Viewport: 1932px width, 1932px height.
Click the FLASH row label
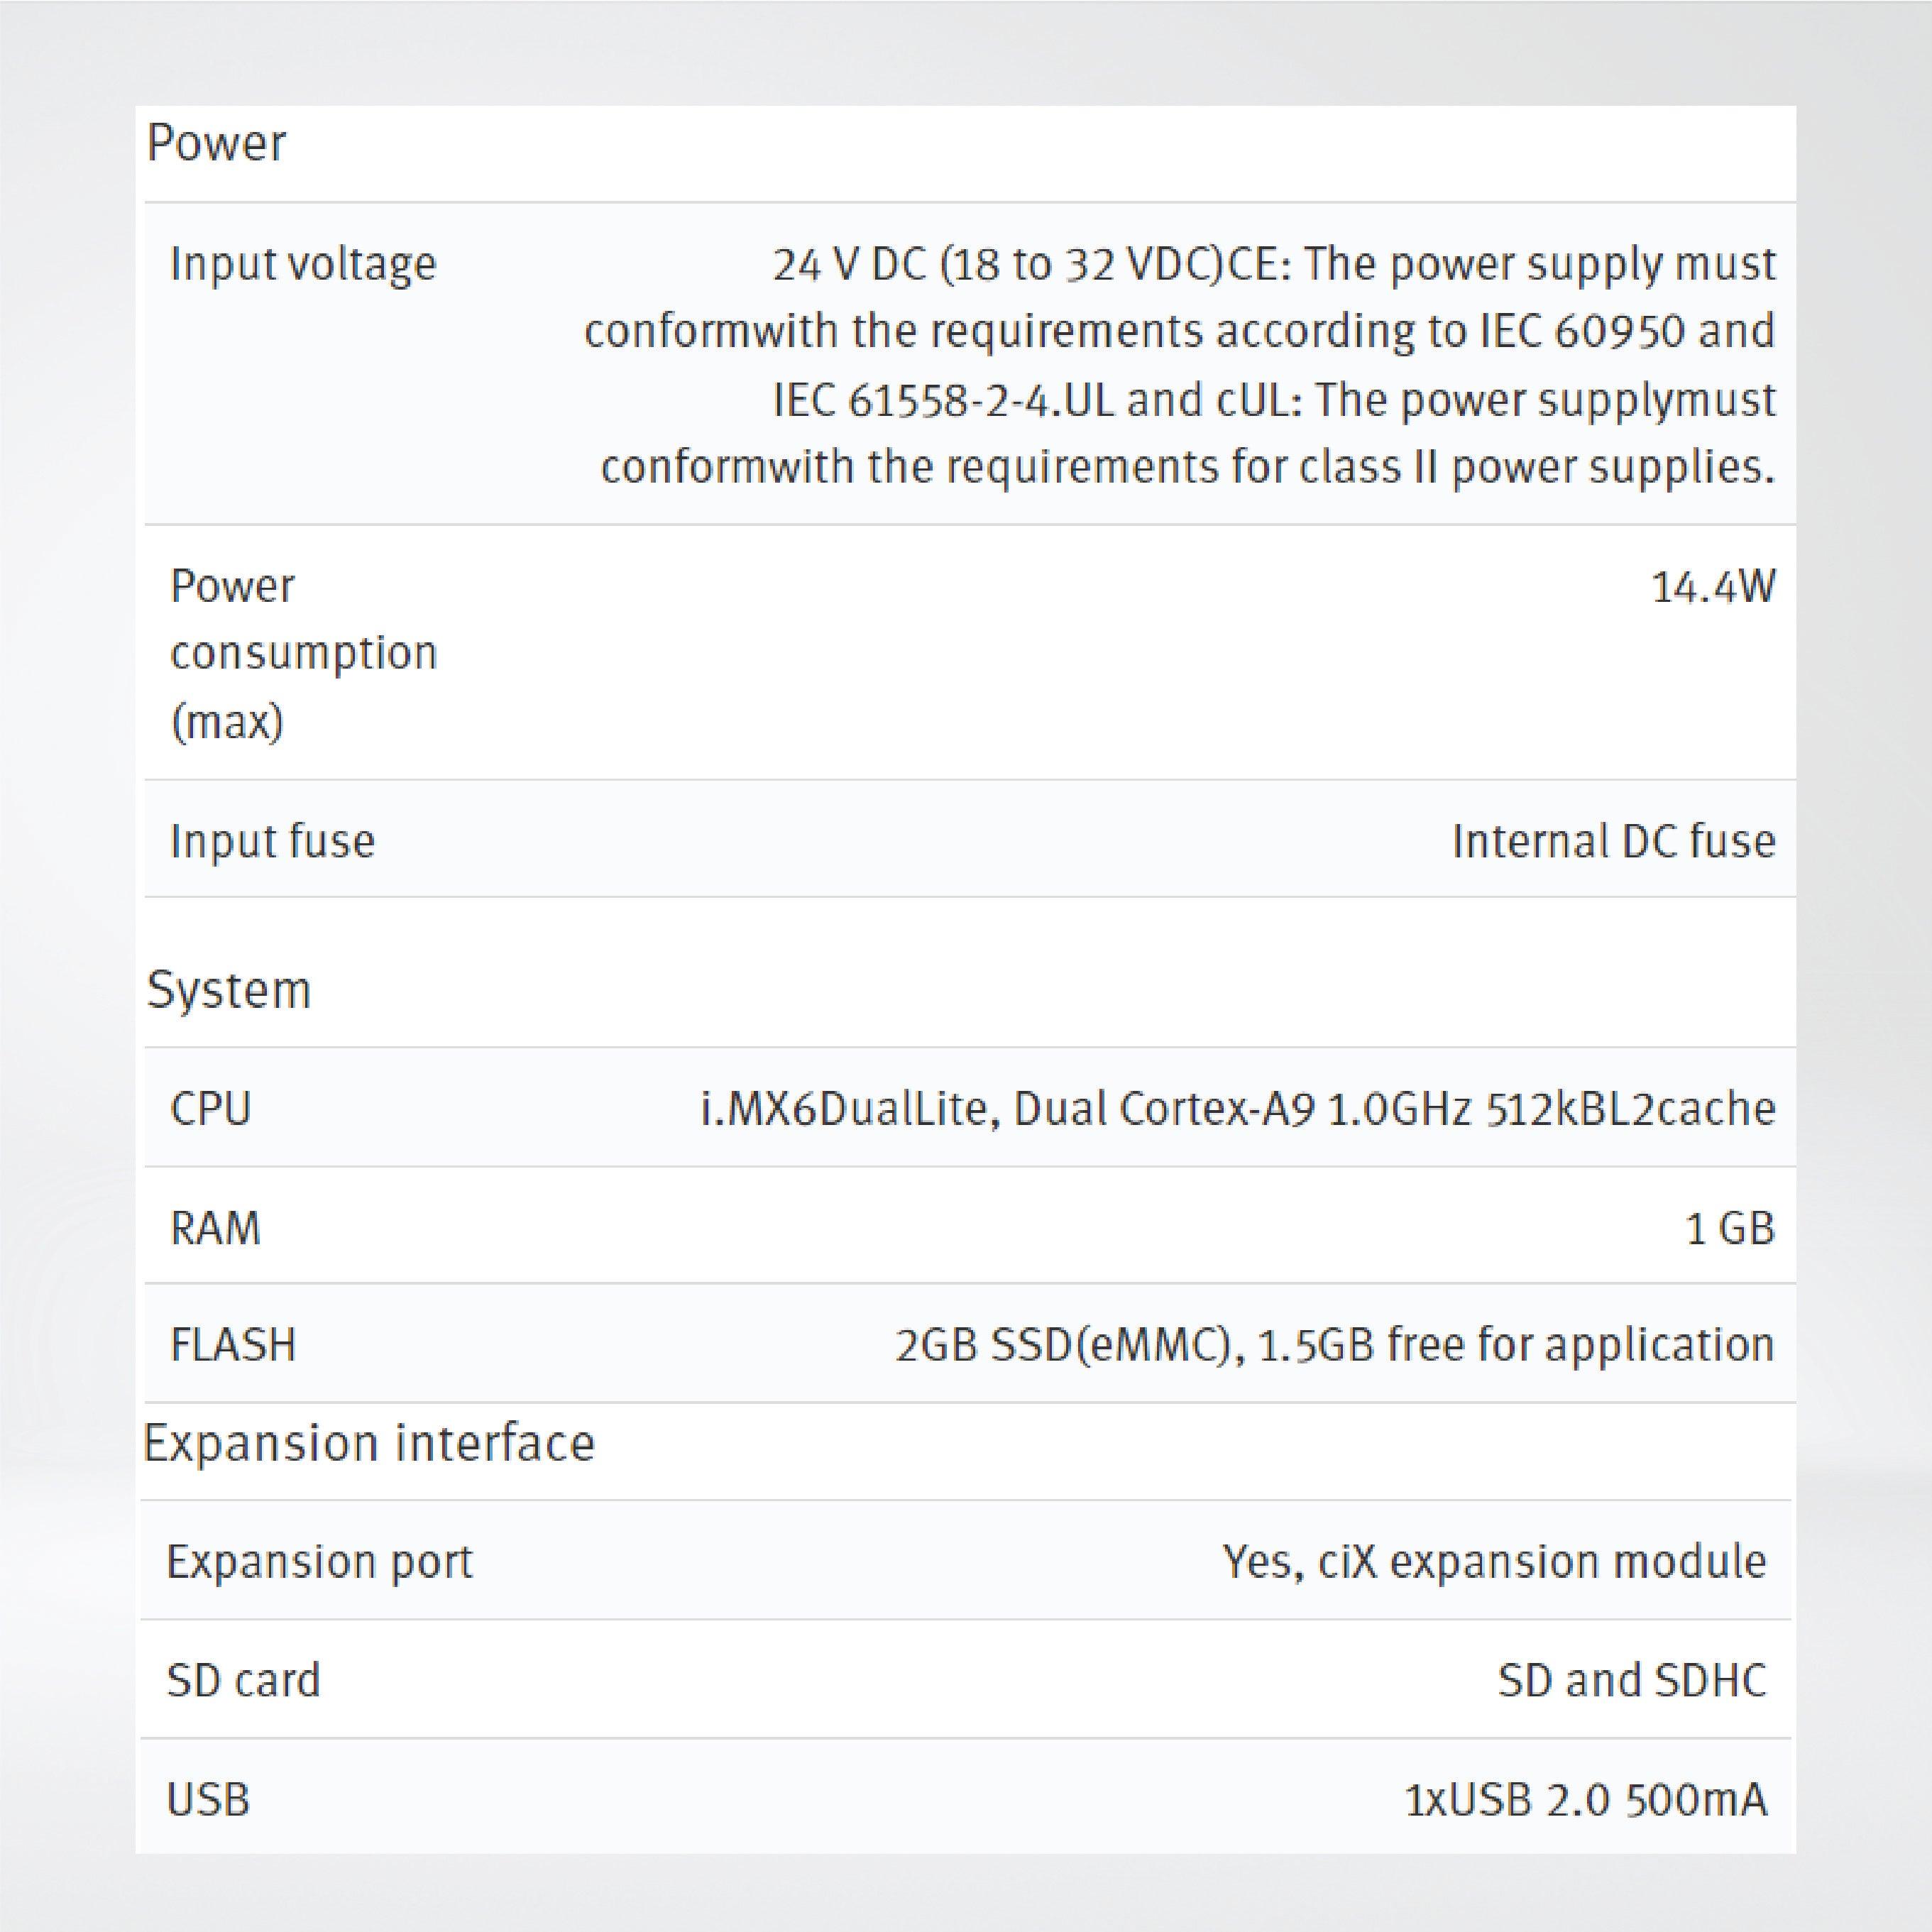[x=233, y=1345]
